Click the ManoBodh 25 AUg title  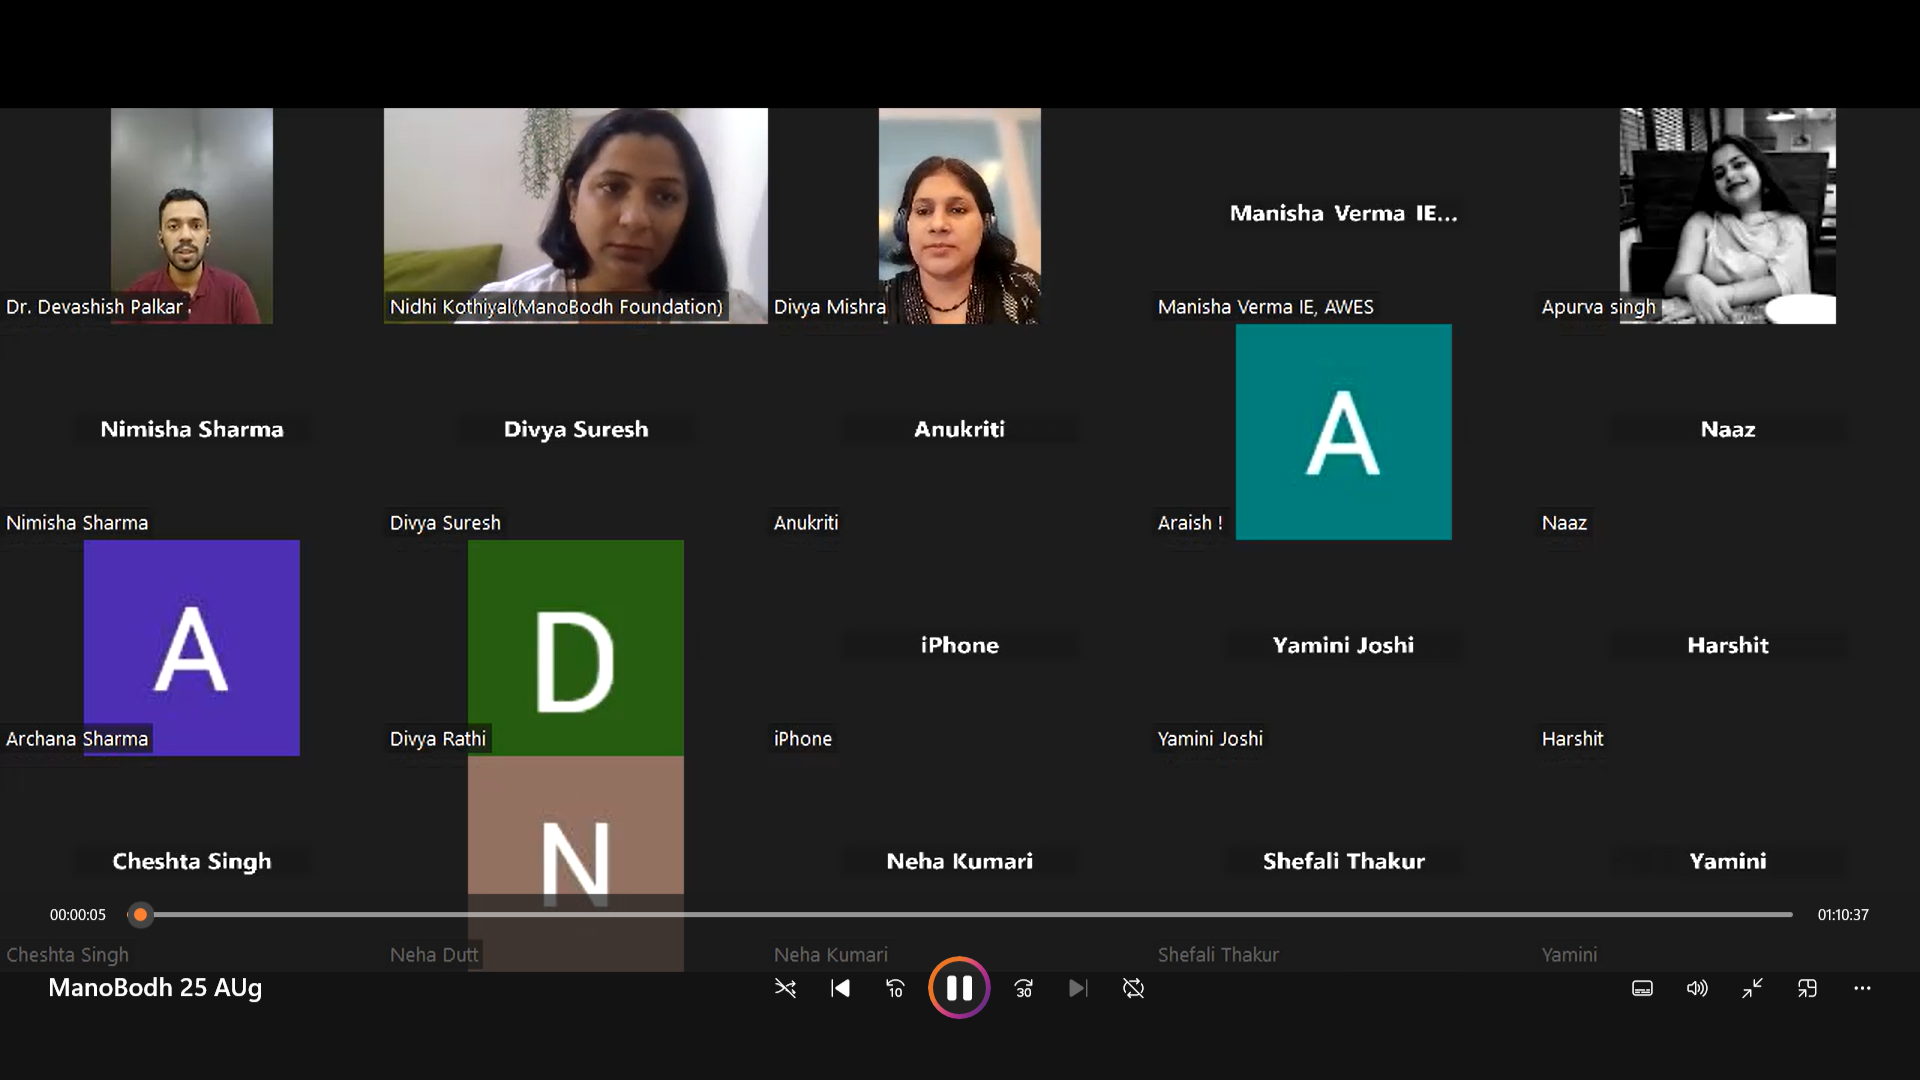tap(155, 988)
